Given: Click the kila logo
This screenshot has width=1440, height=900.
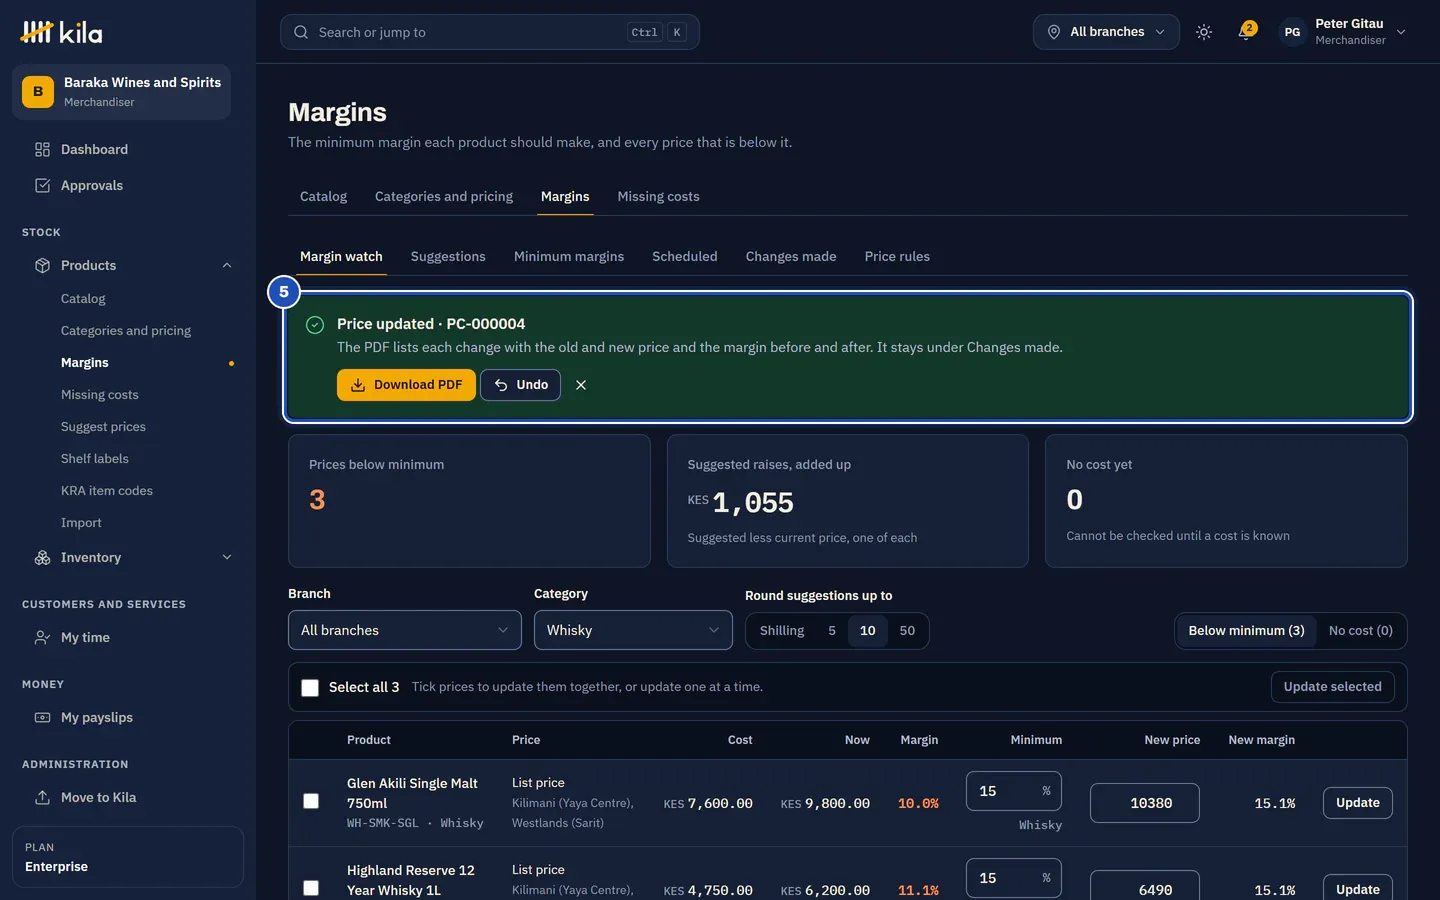Looking at the screenshot, I should pos(61,32).
